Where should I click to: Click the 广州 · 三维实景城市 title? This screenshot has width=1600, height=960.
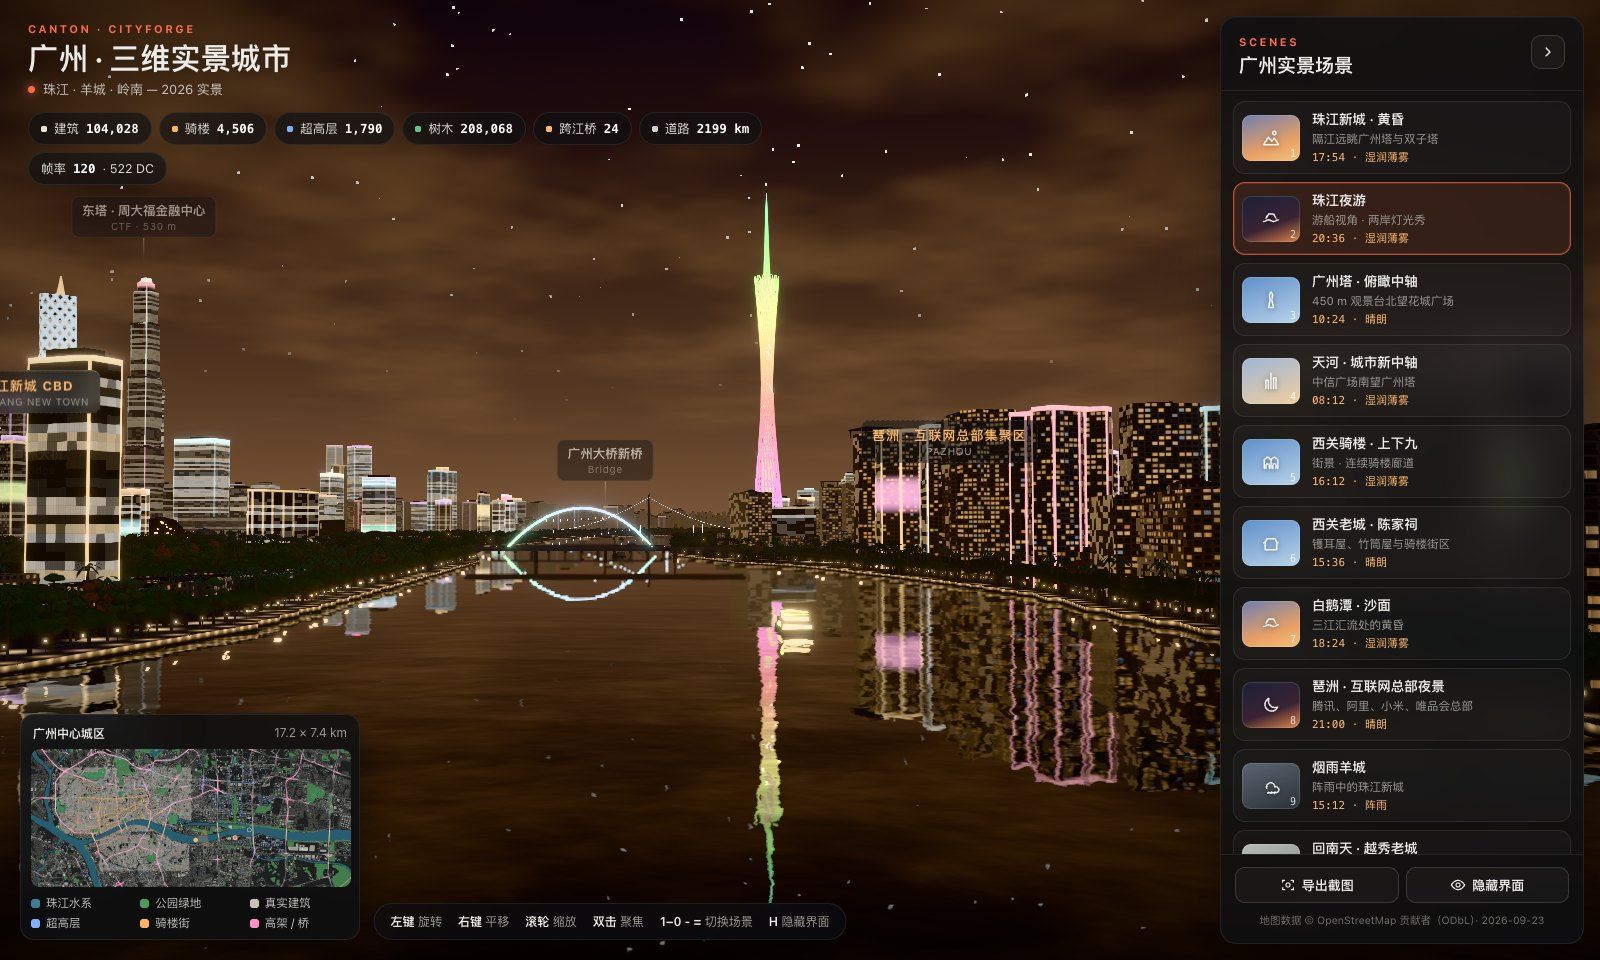tap(159, 59)
